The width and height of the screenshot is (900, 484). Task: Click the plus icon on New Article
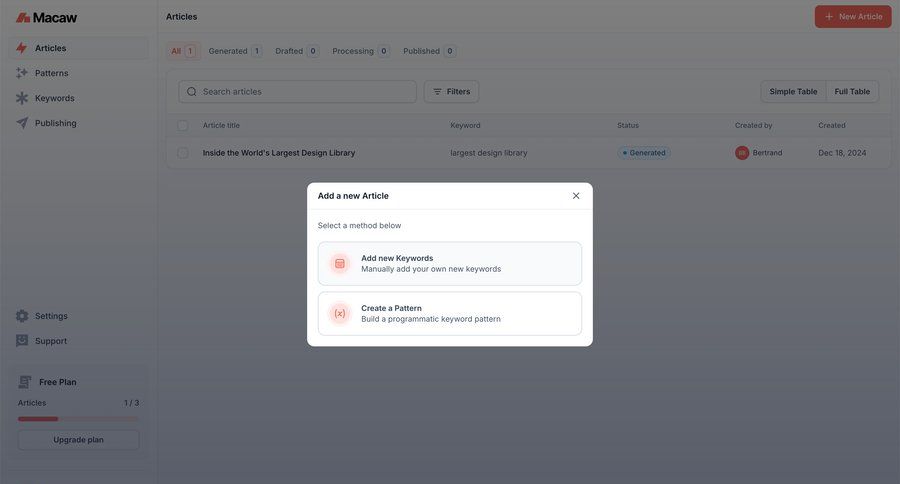(829, 17)
